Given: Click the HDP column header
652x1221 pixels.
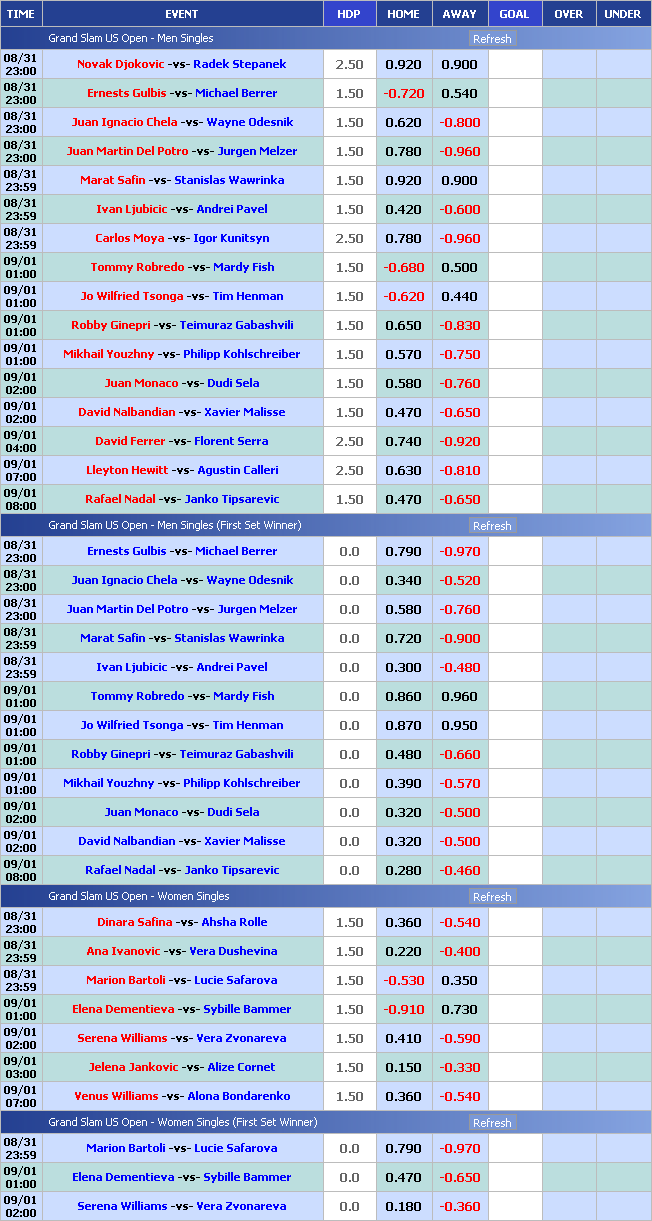Looking at the screenshot, I should click(349, 14).
